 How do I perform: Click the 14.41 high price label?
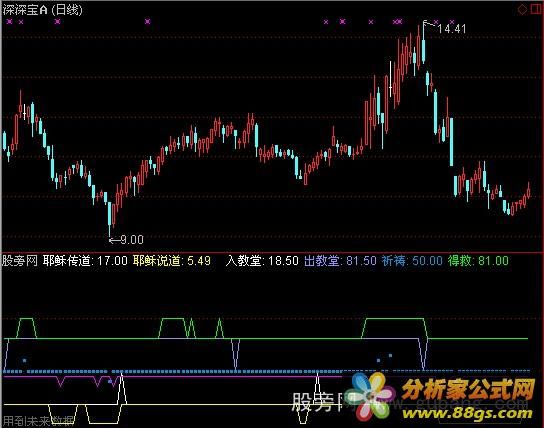452,28
